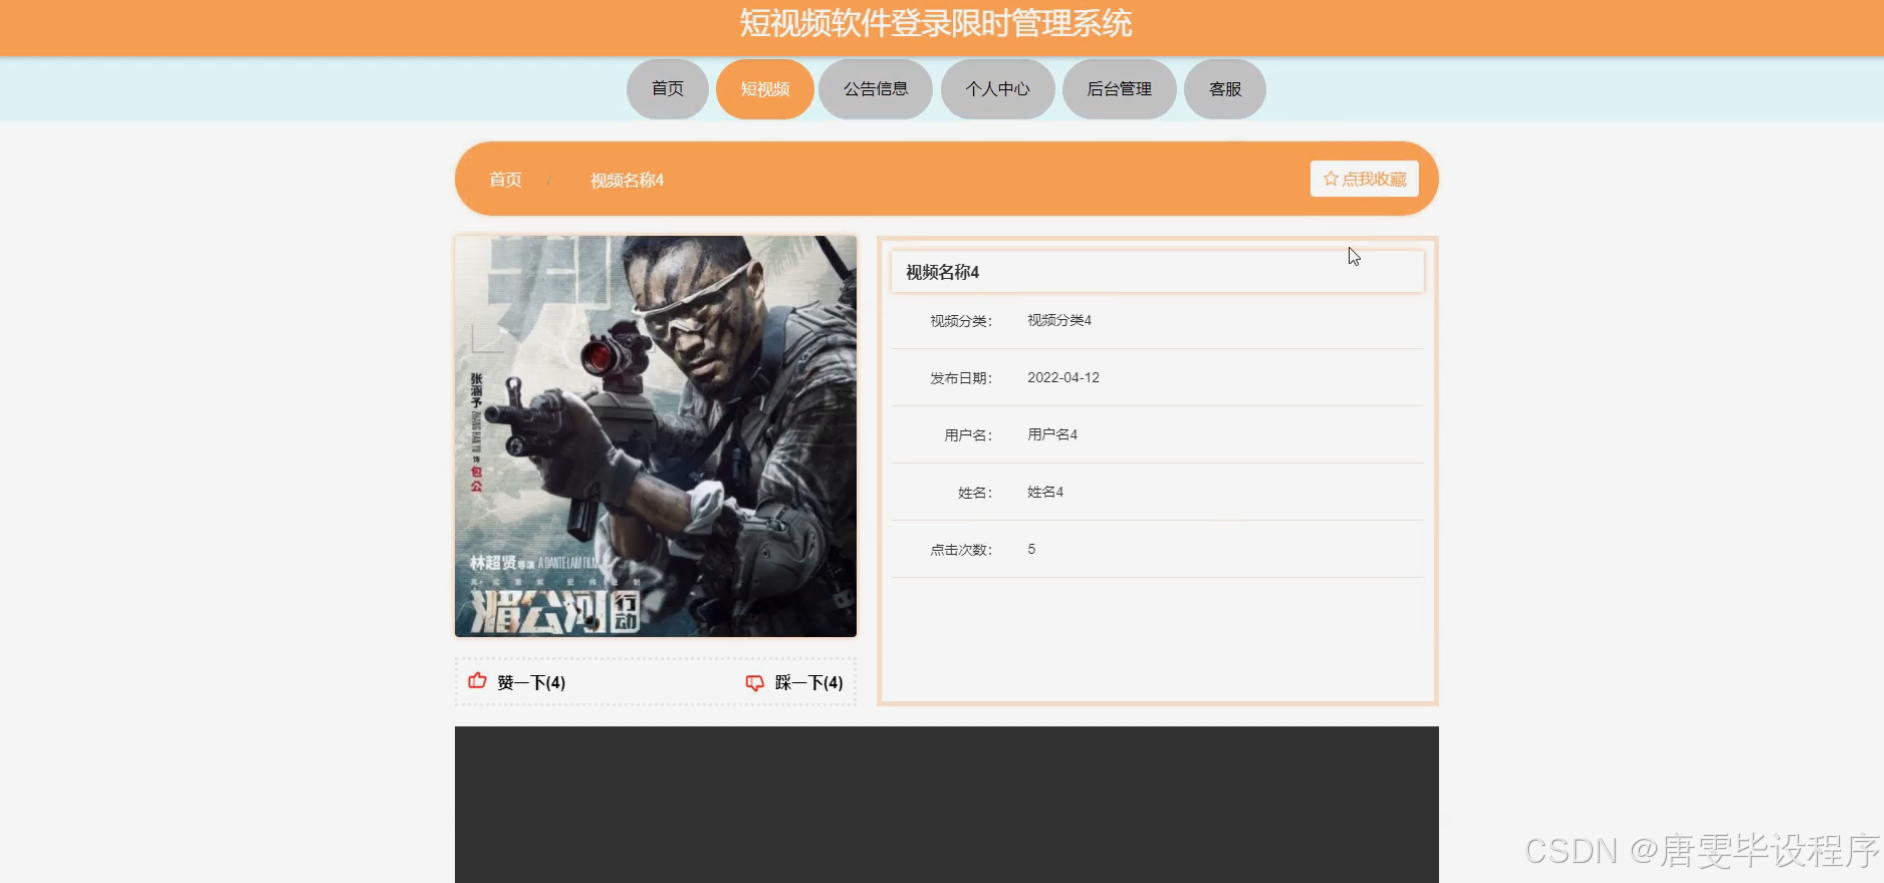Click the 视频分类4 value
Viewport: 1884px width, 883px height.
click(1060, 320)
